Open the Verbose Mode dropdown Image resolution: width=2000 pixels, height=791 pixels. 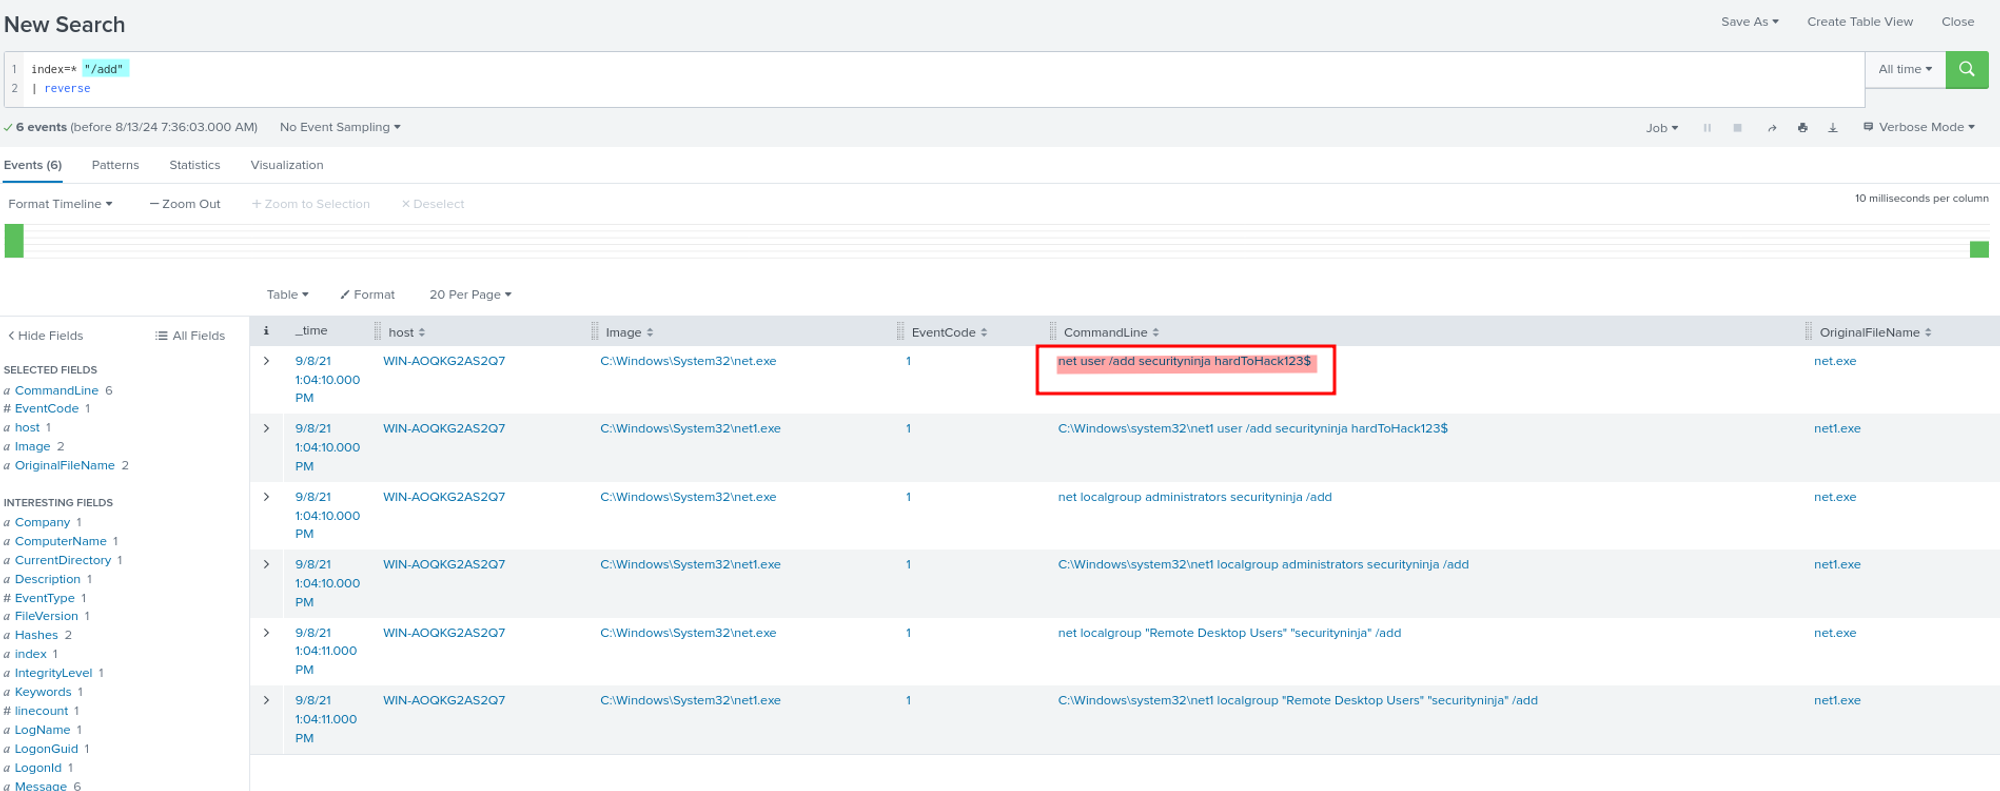[x=1919, y=127]
